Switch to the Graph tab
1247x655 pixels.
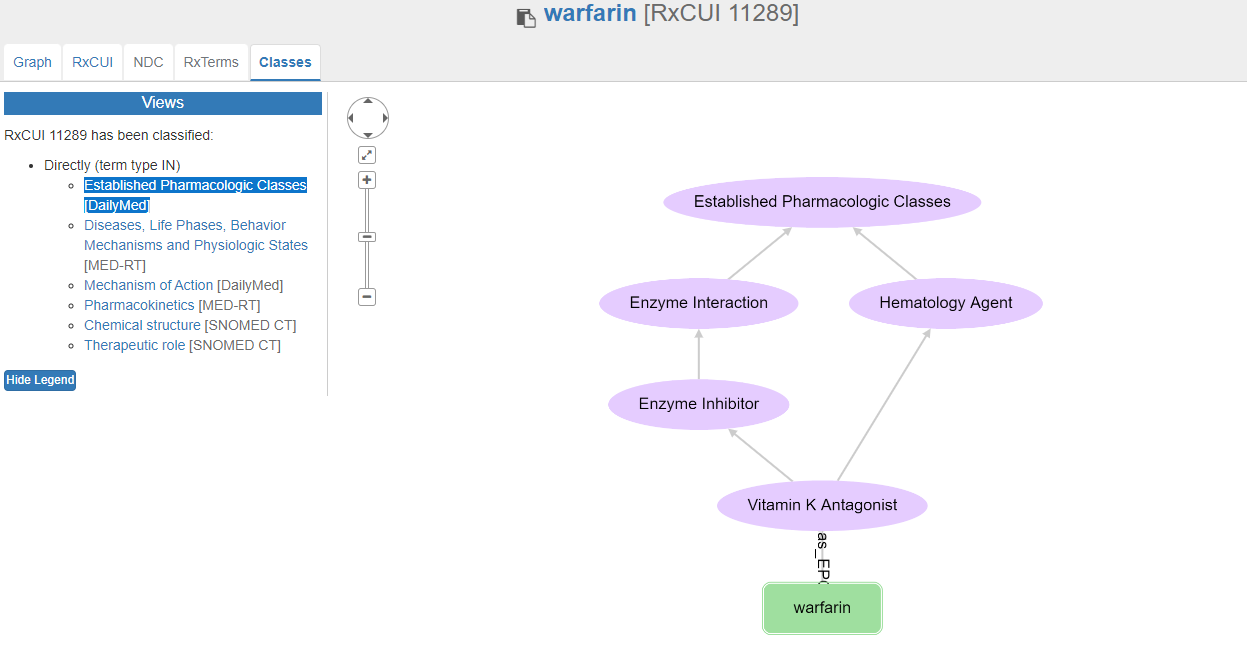[x=32, y=62]
